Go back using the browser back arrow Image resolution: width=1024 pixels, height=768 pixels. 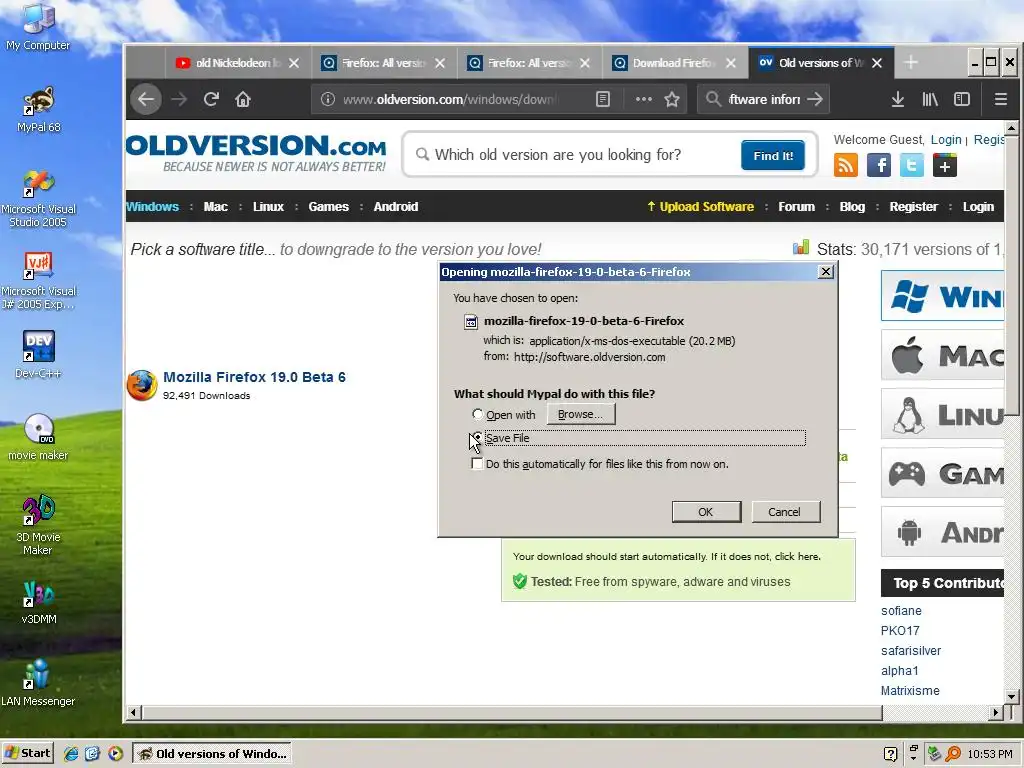click(146, 99)
